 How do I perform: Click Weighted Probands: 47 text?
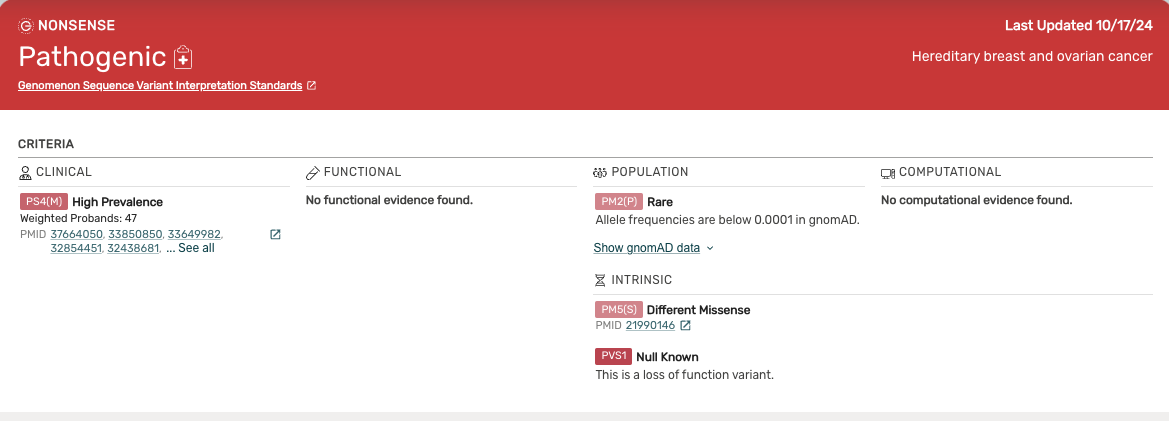pyautogui.click(x=78, y=219)
